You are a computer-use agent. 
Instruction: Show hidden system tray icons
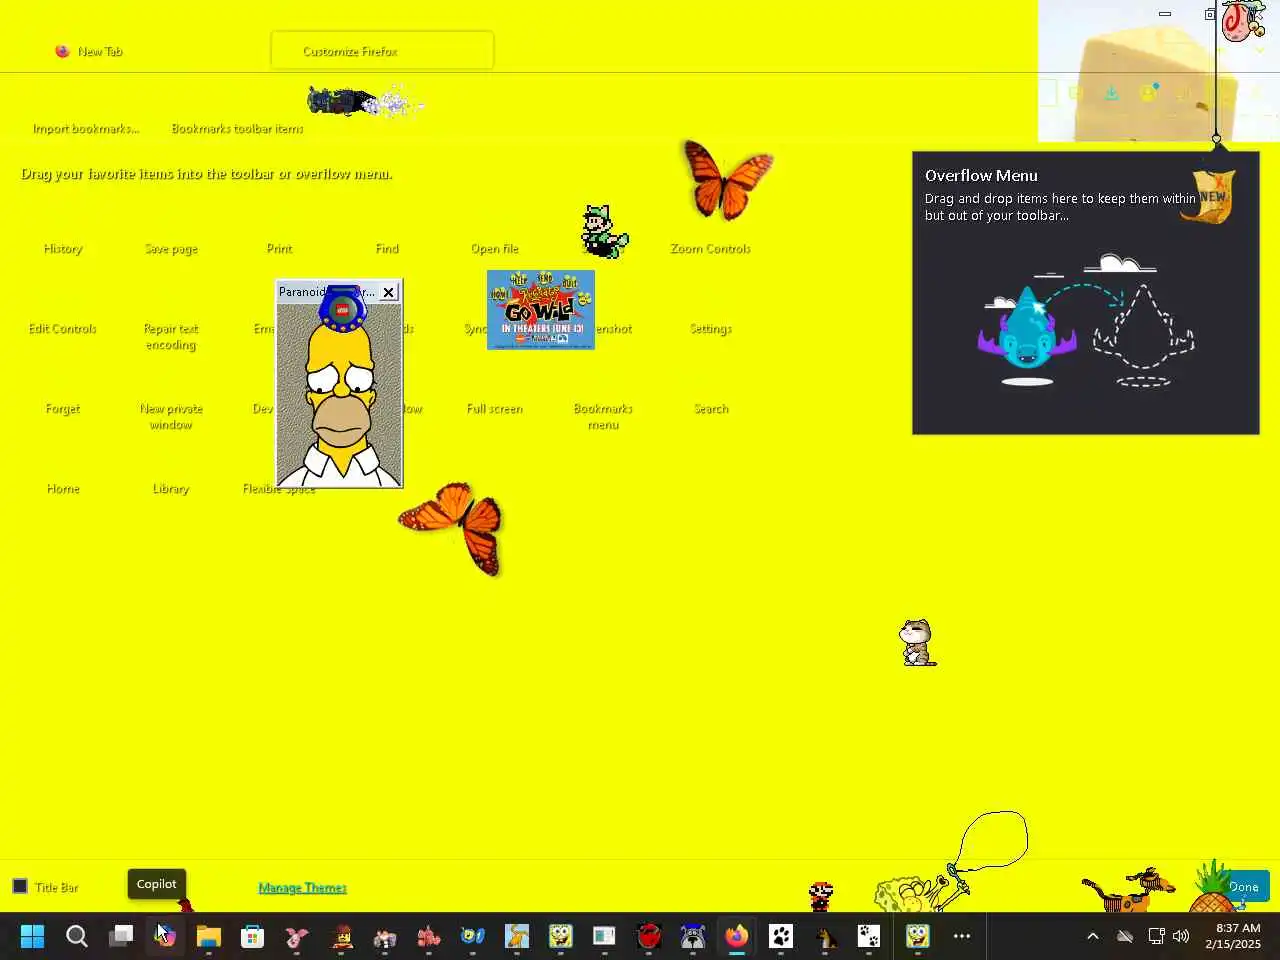pos(1093,937)
